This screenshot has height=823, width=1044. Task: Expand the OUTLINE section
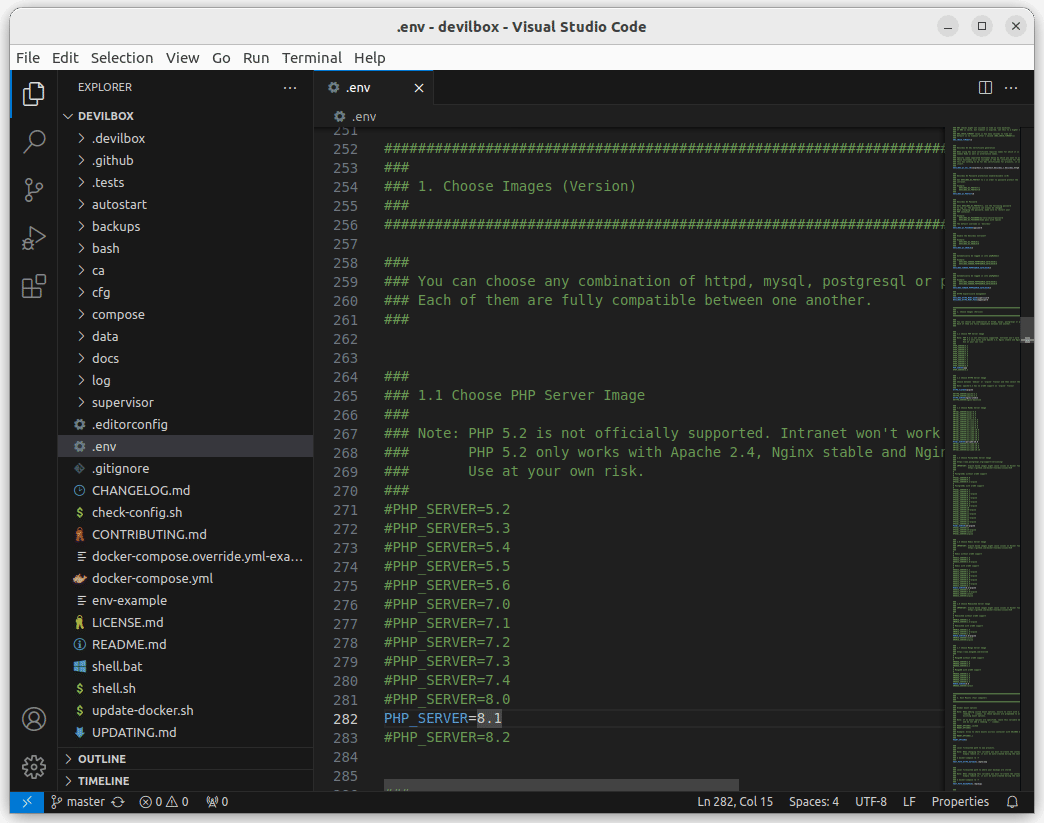click(x=102, y=759)
